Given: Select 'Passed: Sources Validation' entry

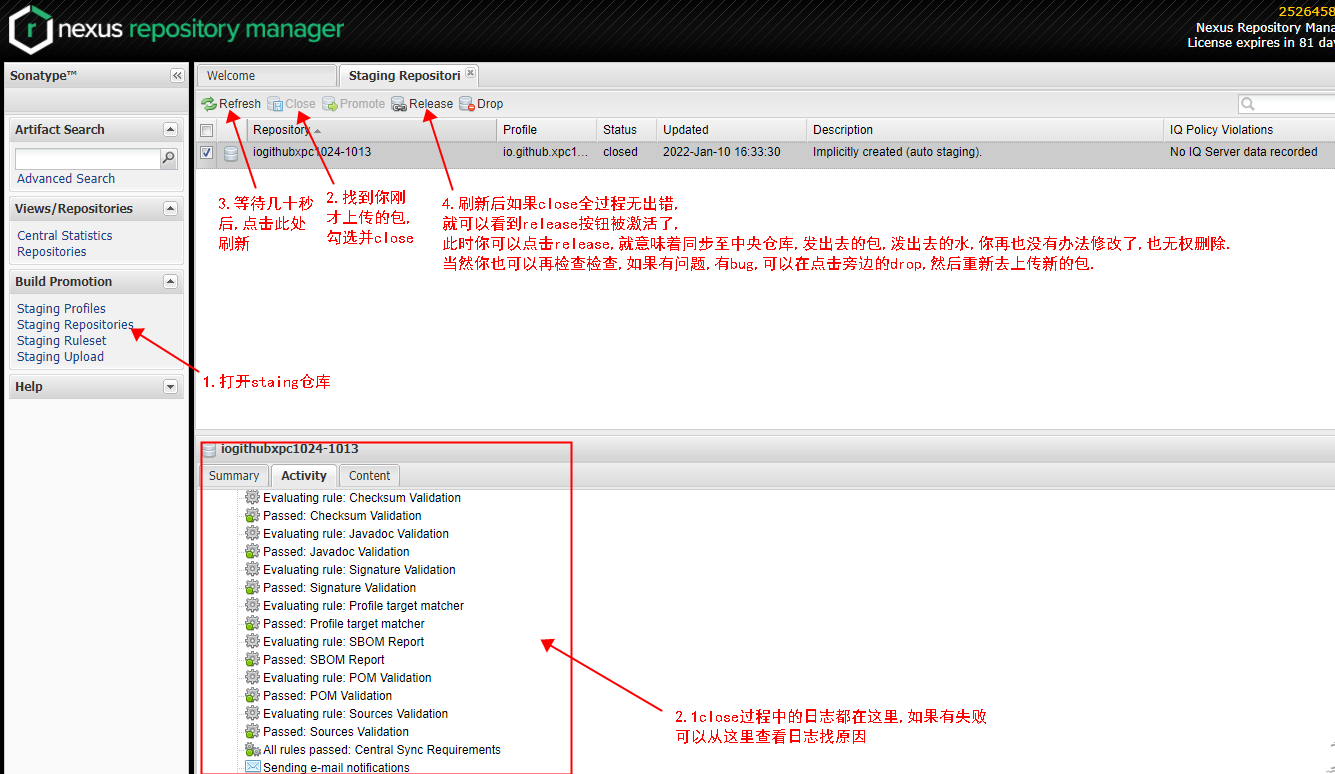Looking at the screenshot, I should [336, 732].
